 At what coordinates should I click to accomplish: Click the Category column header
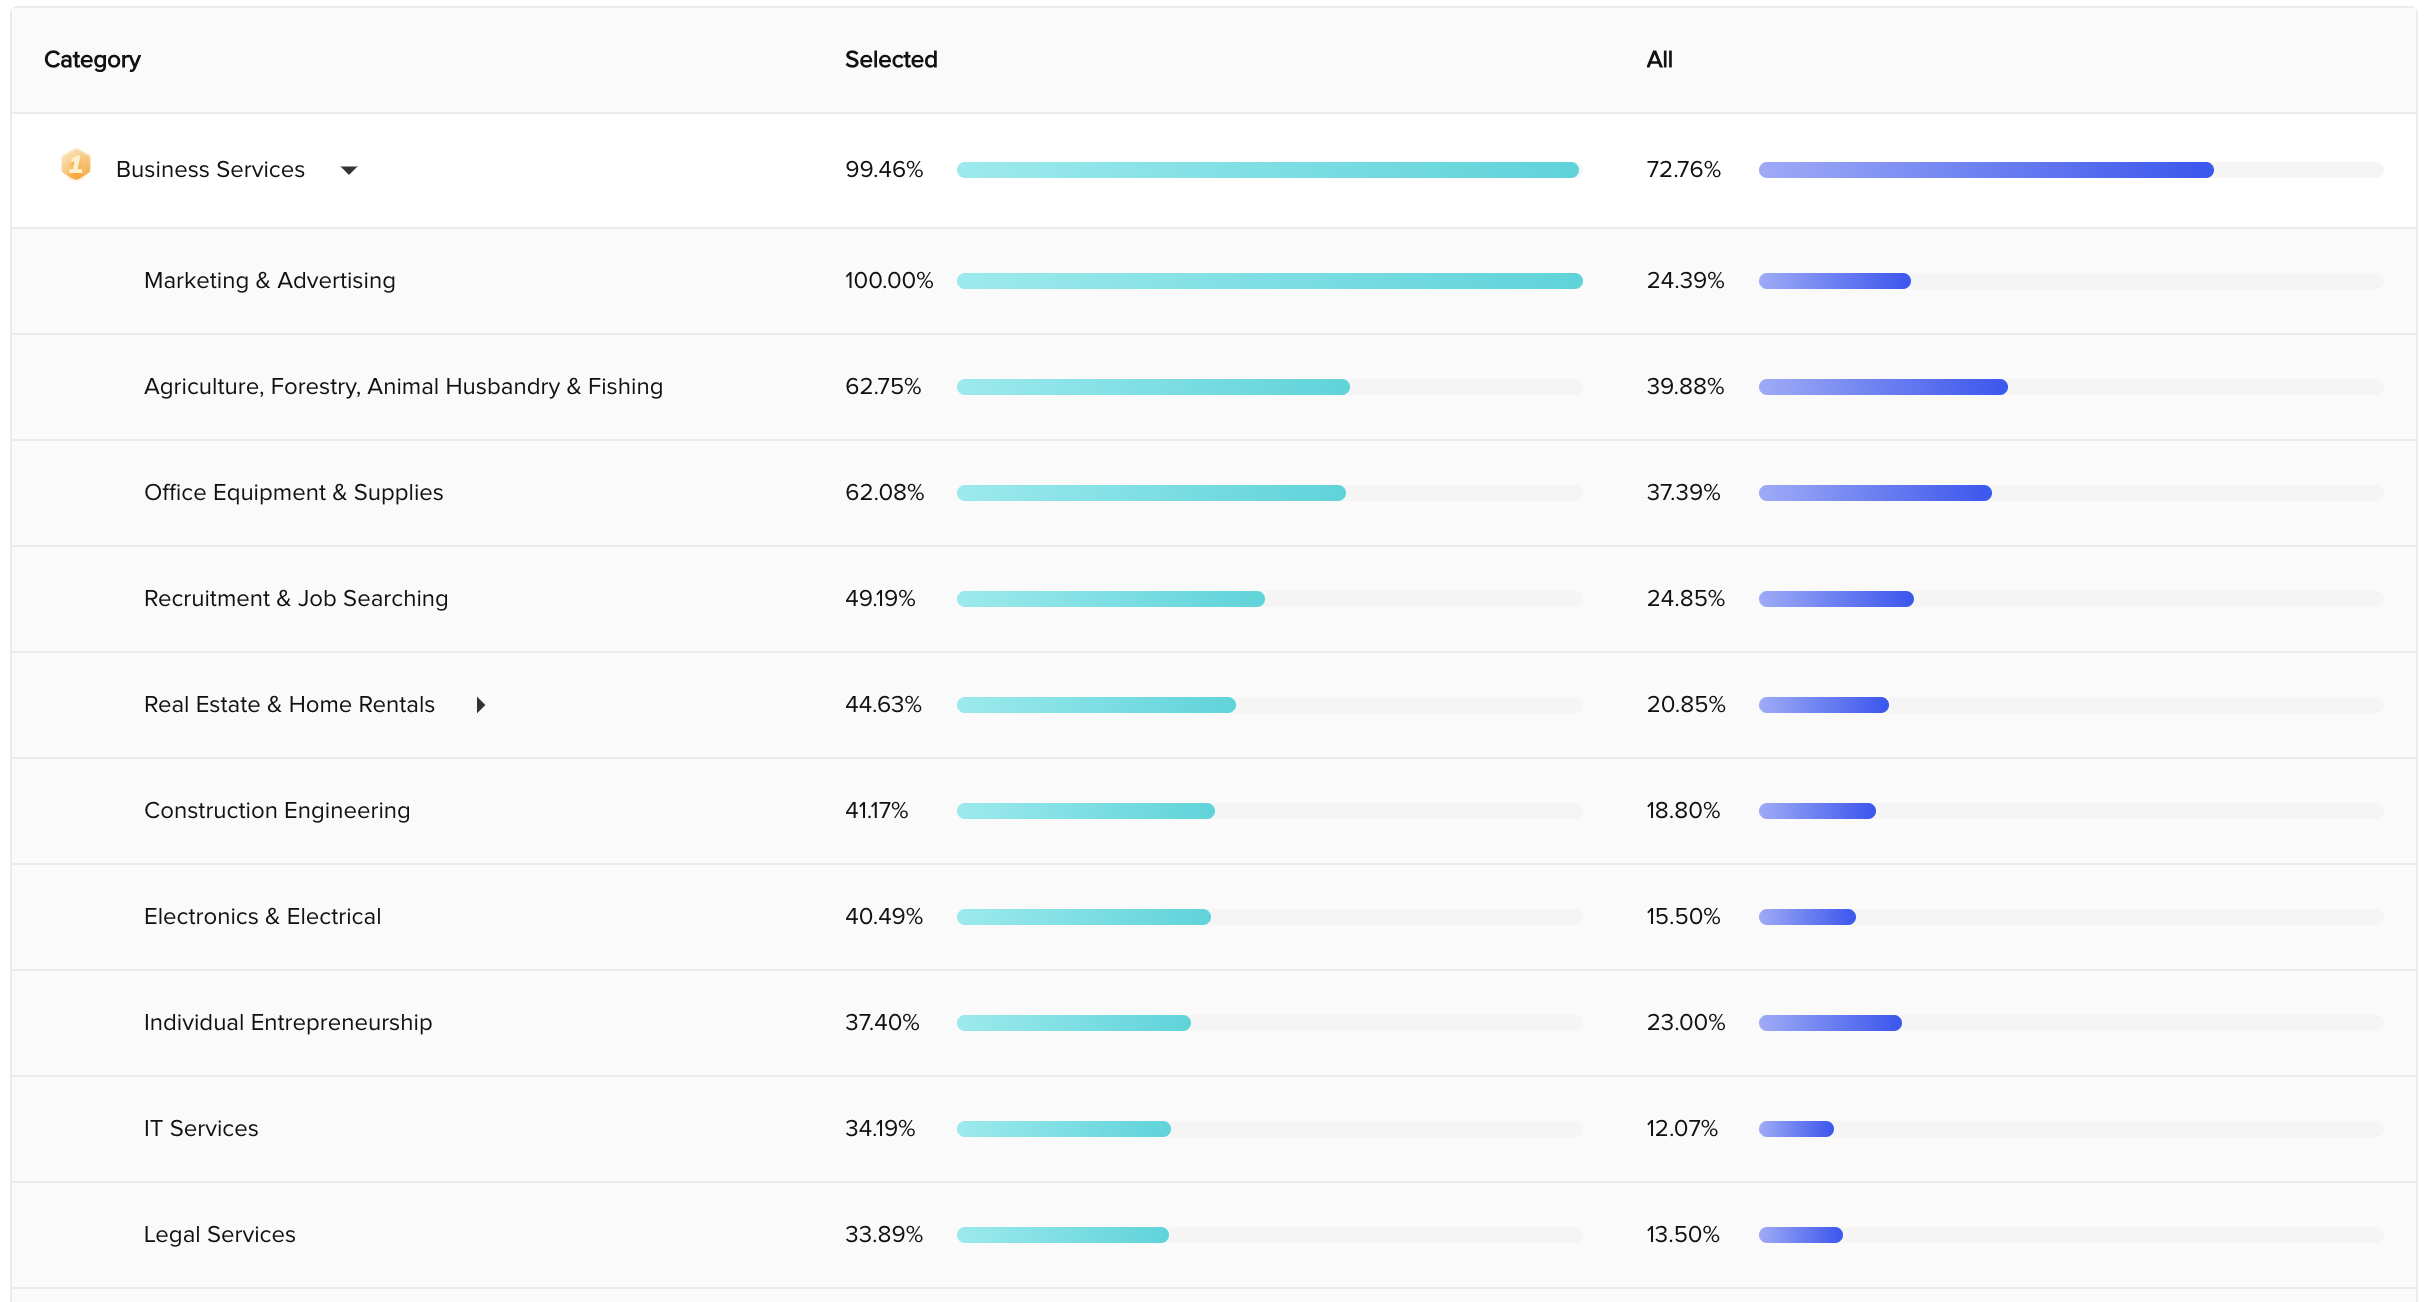(x=92, y=60)
